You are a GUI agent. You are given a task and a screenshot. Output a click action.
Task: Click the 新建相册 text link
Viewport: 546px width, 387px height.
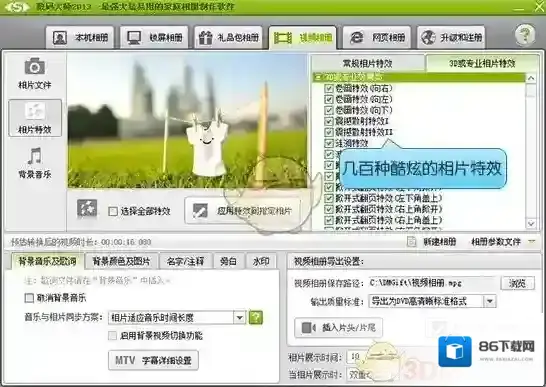440,242
